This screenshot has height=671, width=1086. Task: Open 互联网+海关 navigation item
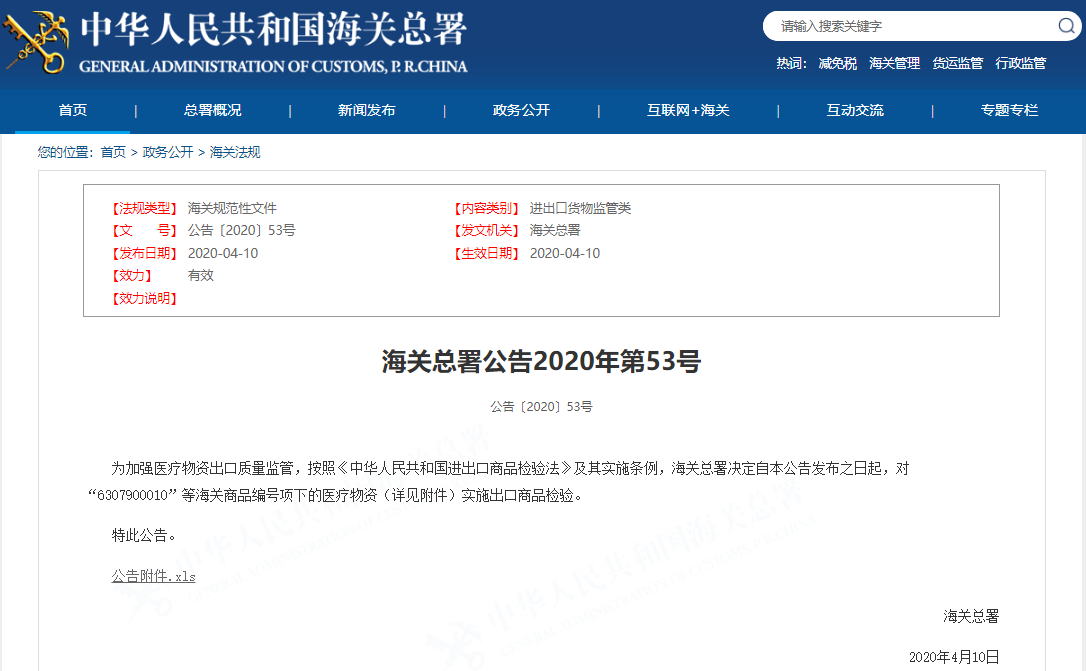[x=688, y=110]
